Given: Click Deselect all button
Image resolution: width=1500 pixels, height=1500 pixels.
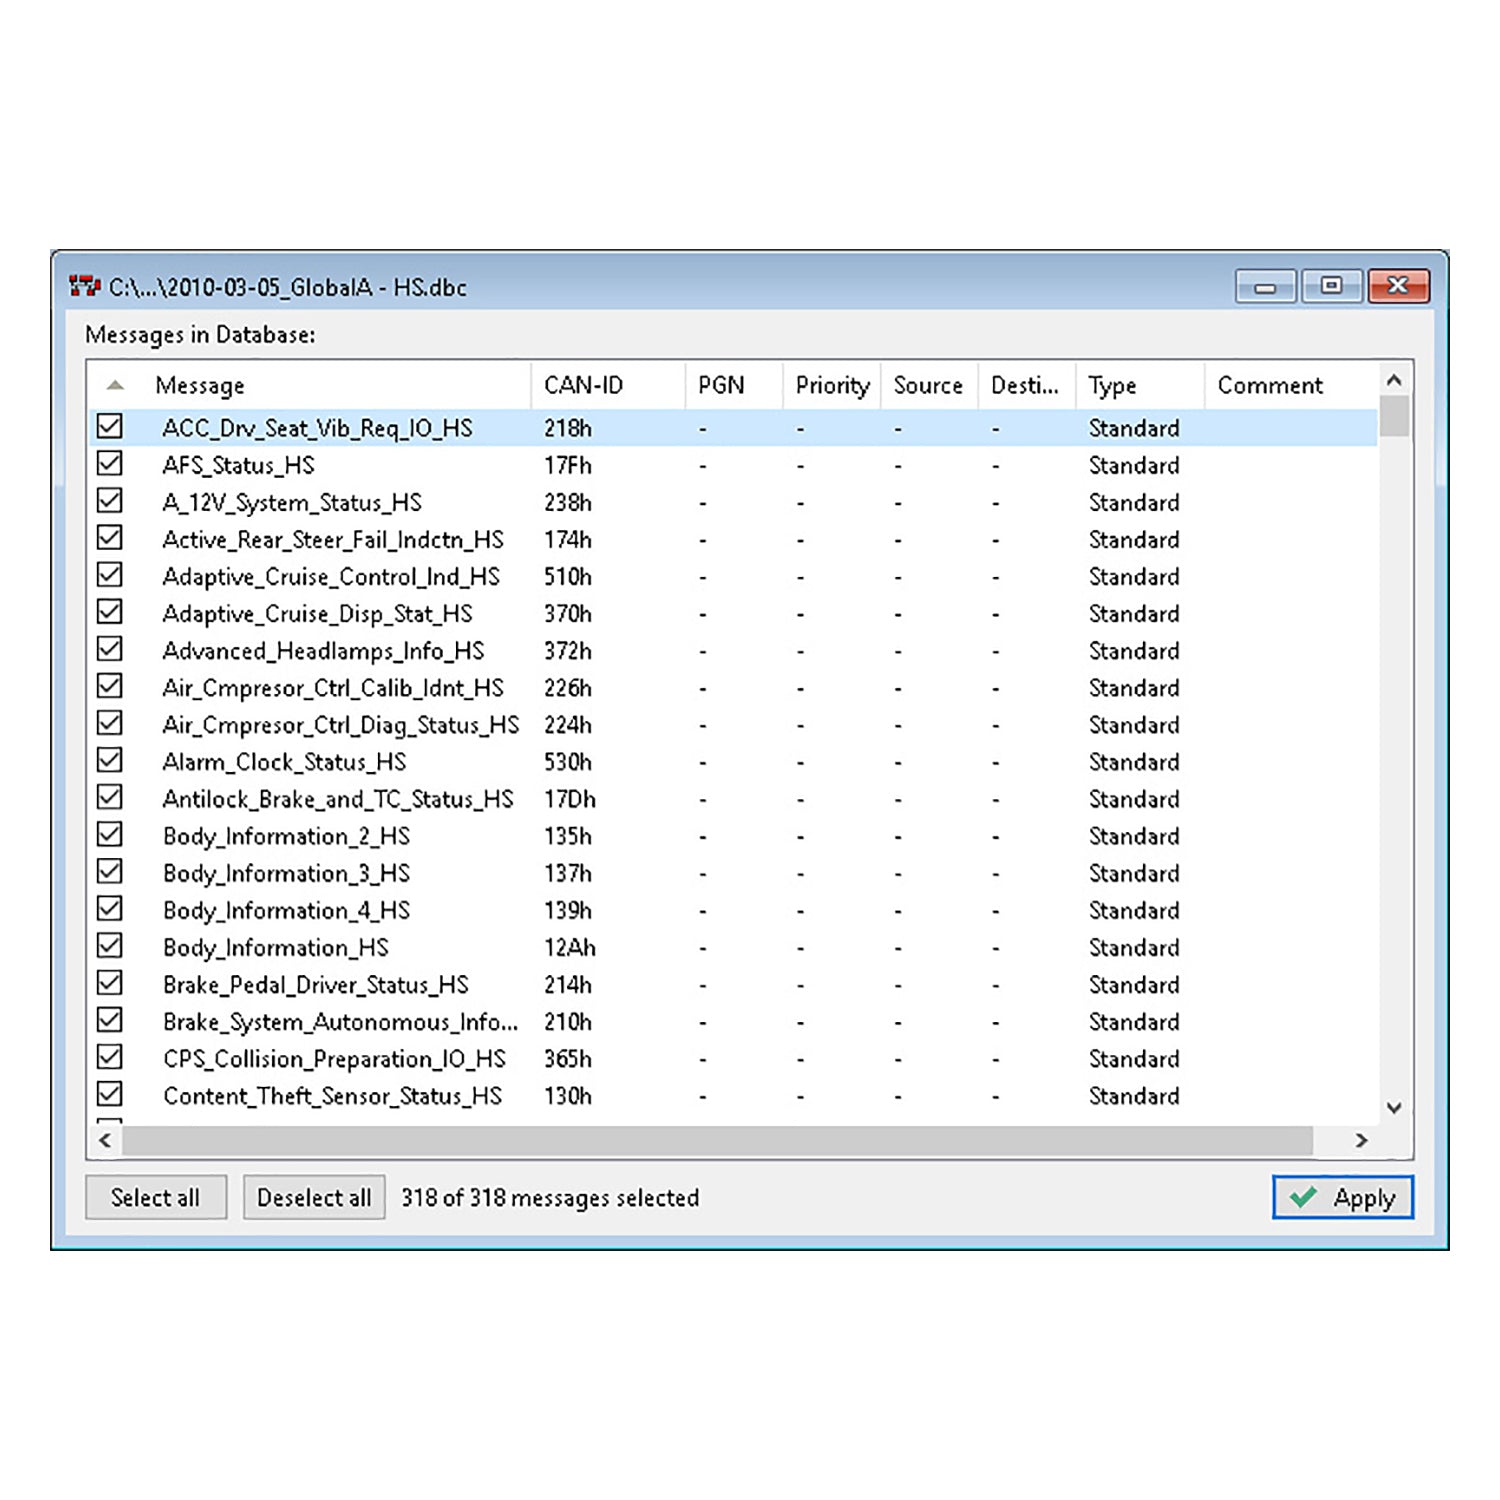Looking at the screenshot, I should (313, 1197).
